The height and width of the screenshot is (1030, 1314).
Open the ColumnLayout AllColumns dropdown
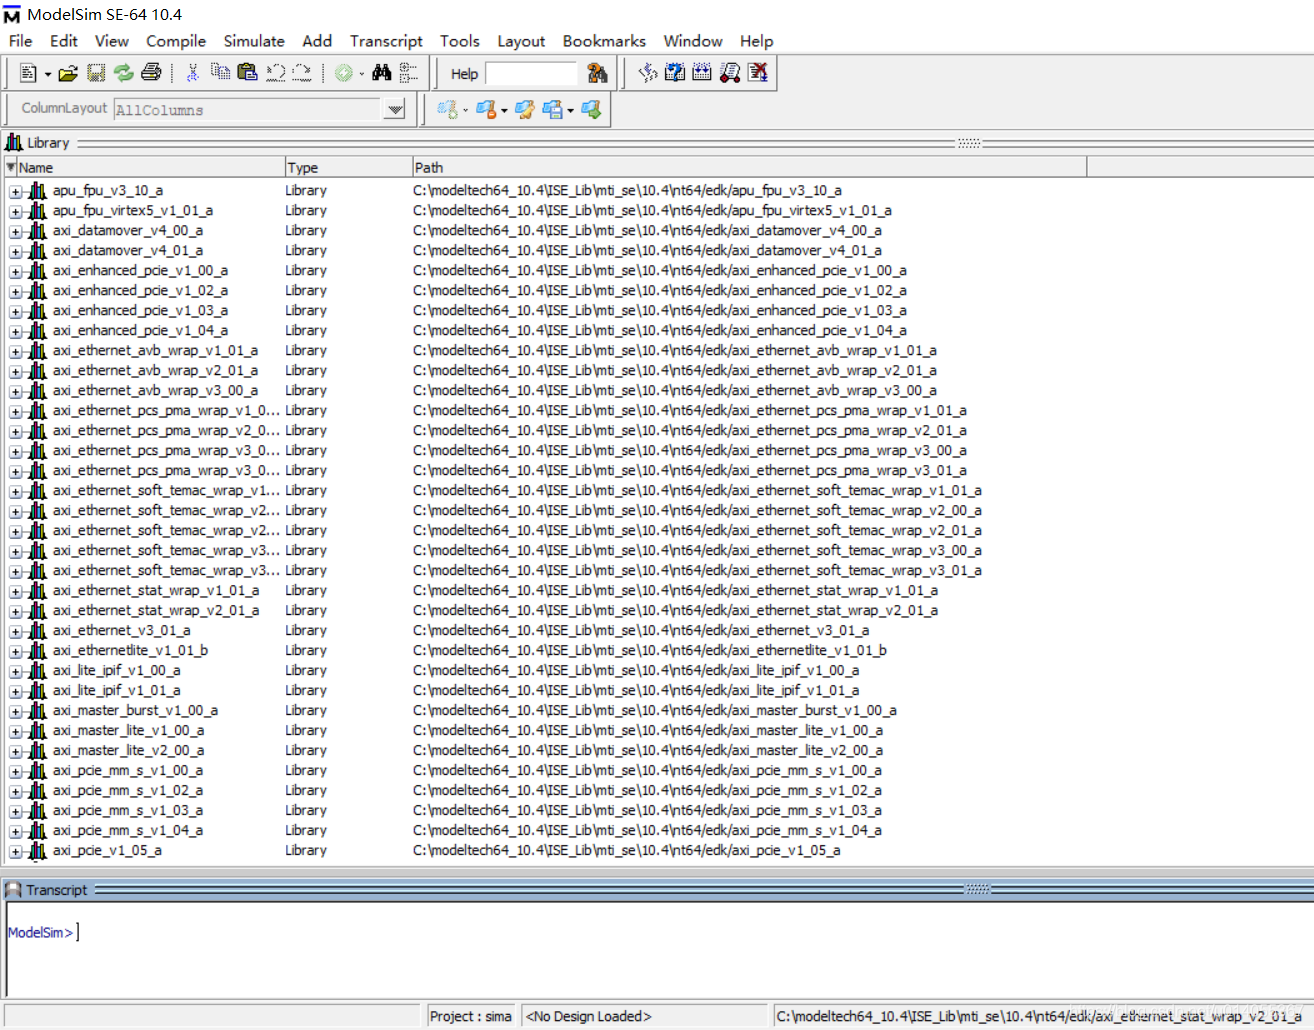point(395,110)
